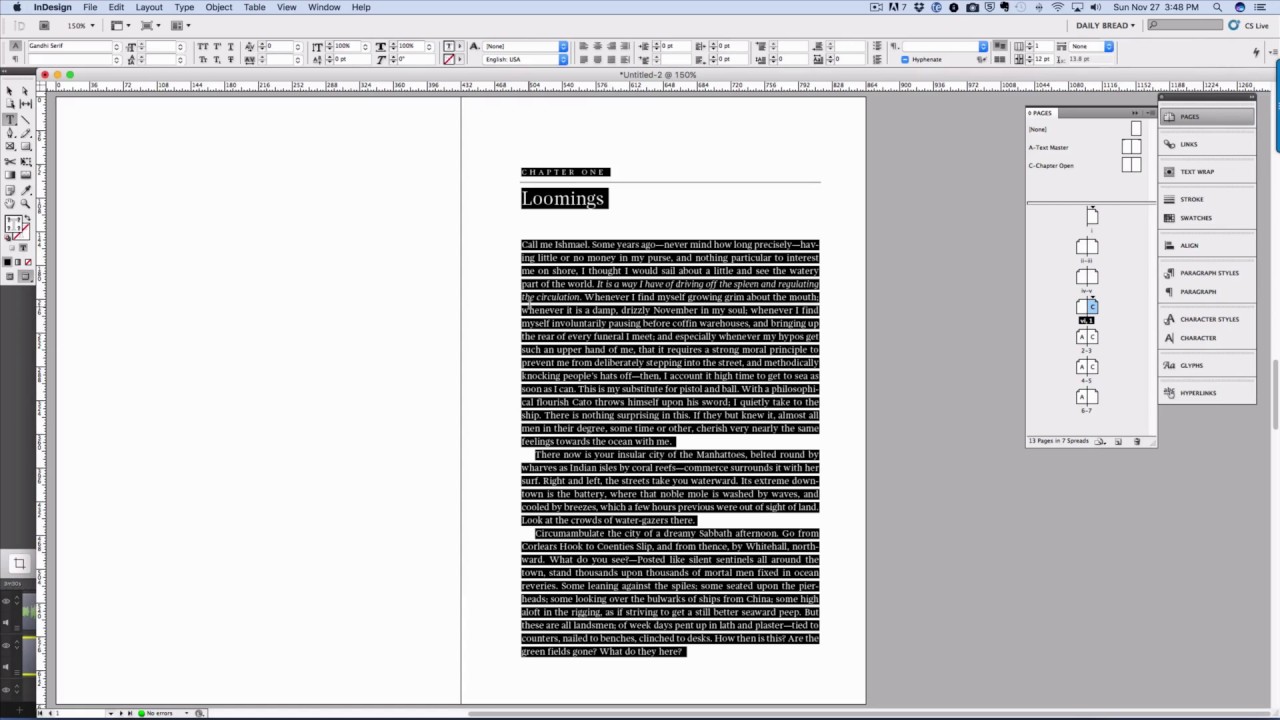Select the Gap tool
The width and height of the screenshot is (1280, 720).
[x=25, y=104]
